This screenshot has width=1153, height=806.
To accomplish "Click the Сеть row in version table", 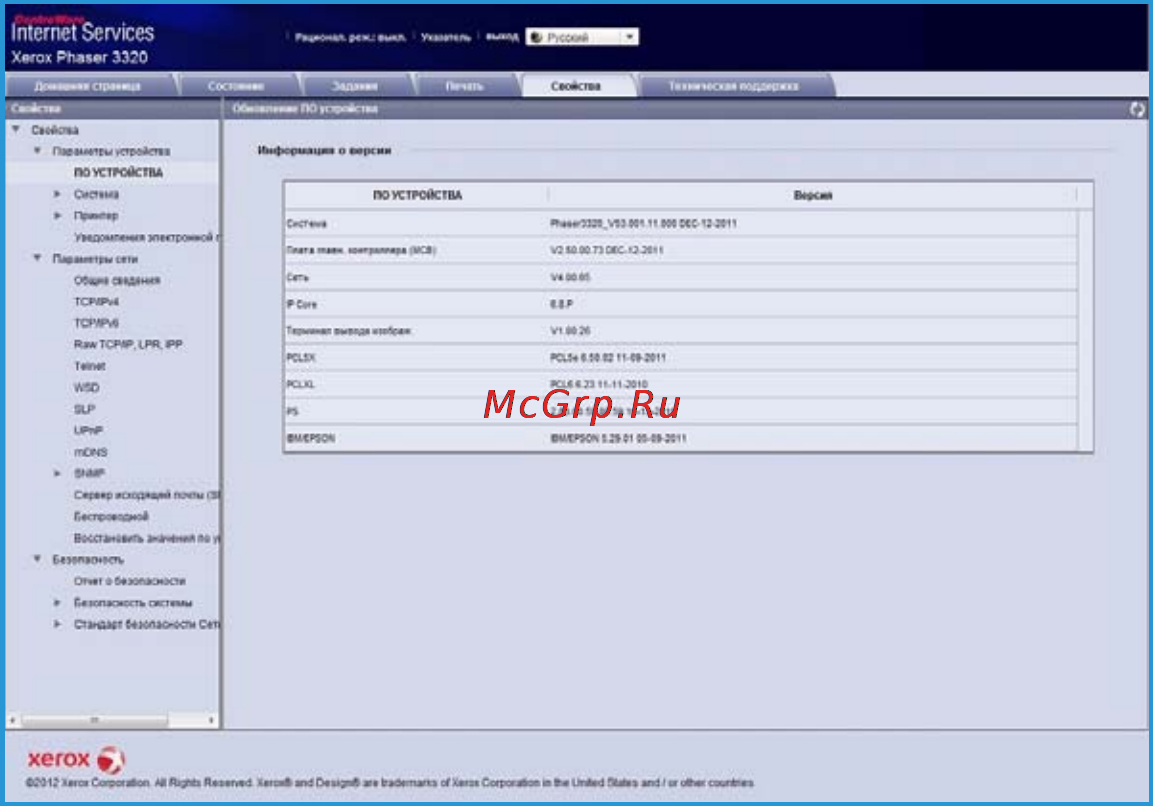I will [681, 277].
